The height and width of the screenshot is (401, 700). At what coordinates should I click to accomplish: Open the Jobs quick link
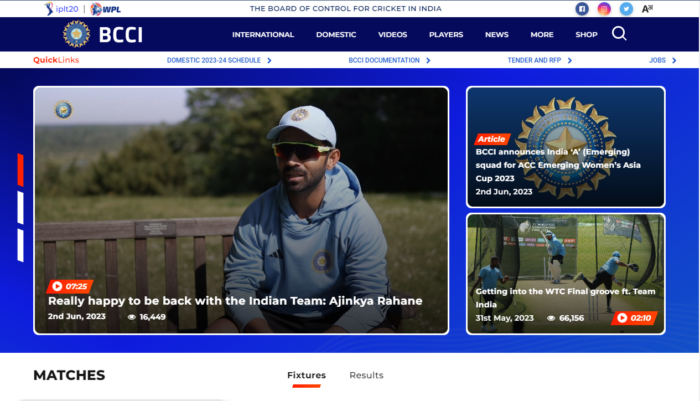[657, 60]
